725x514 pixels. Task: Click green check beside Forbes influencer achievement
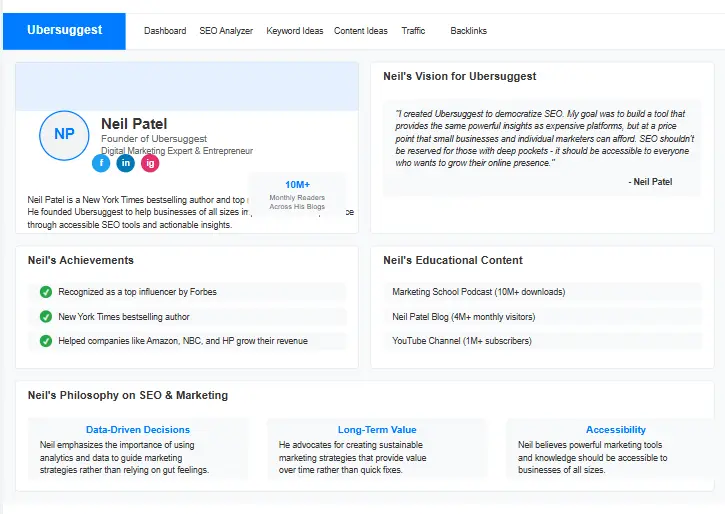46,292
